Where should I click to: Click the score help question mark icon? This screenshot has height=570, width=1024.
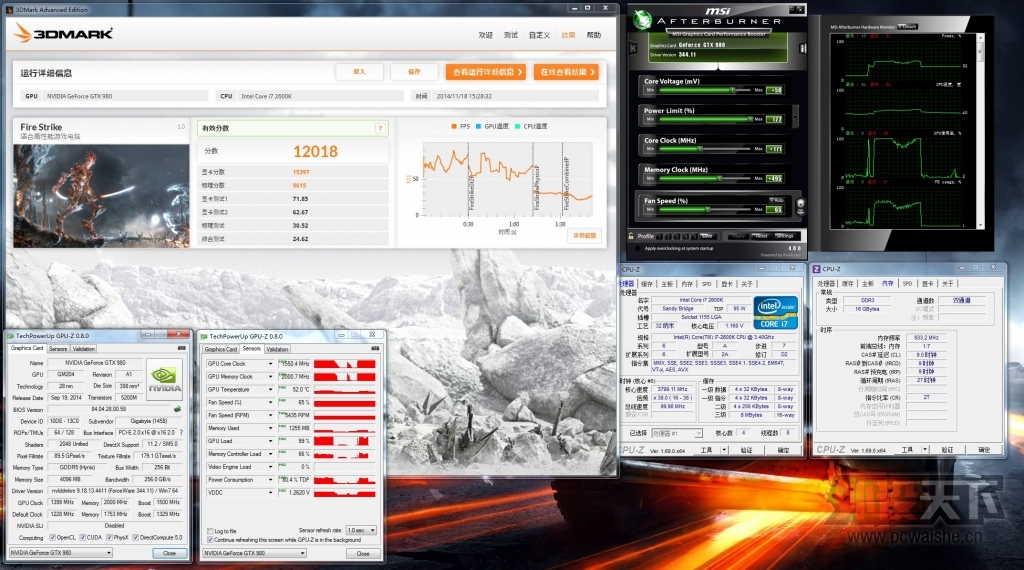[380, 129]
